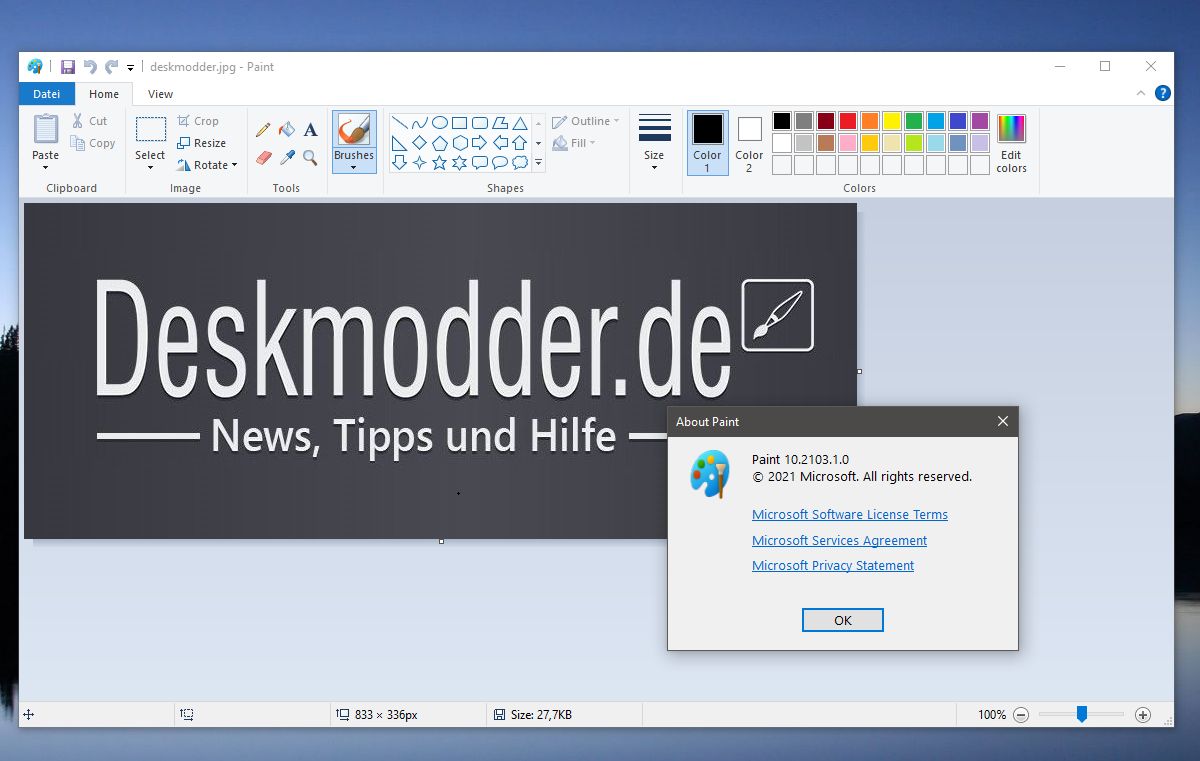This screenshot has height=761, width=1200.
Task: Pick the red color swatch
Action: 848,121
